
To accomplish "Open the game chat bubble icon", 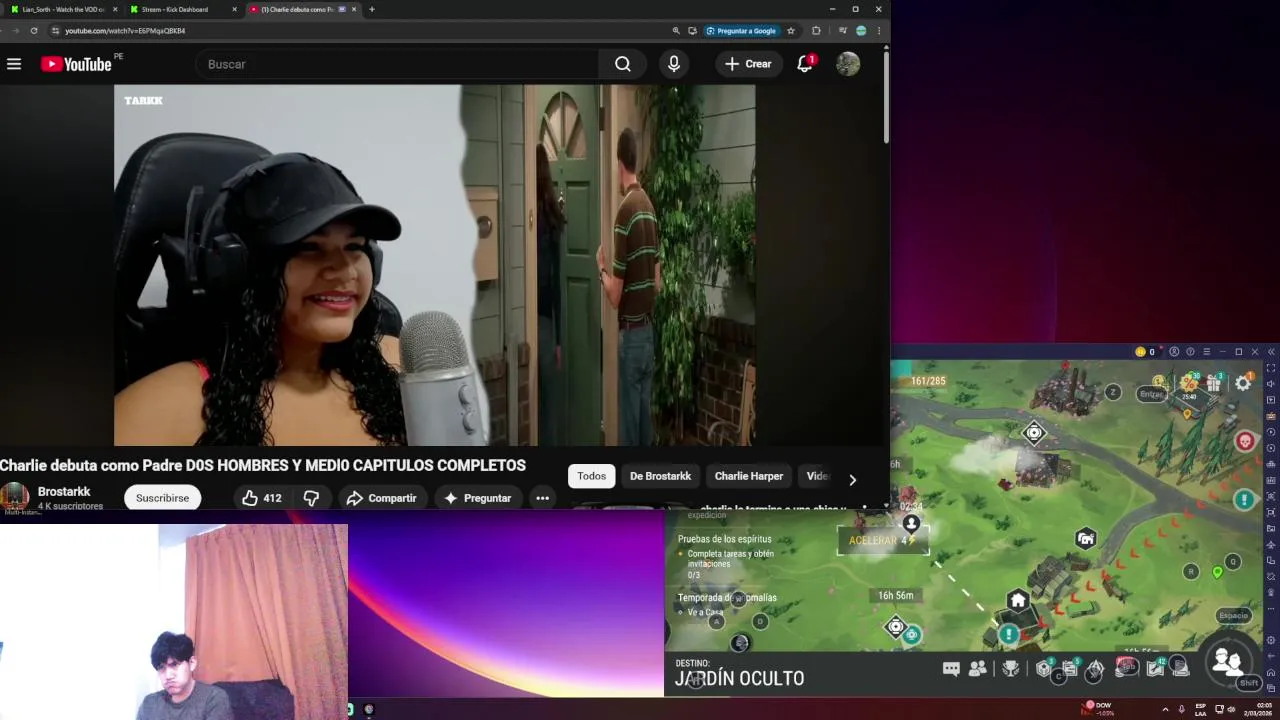I will (x=951, y=669).
